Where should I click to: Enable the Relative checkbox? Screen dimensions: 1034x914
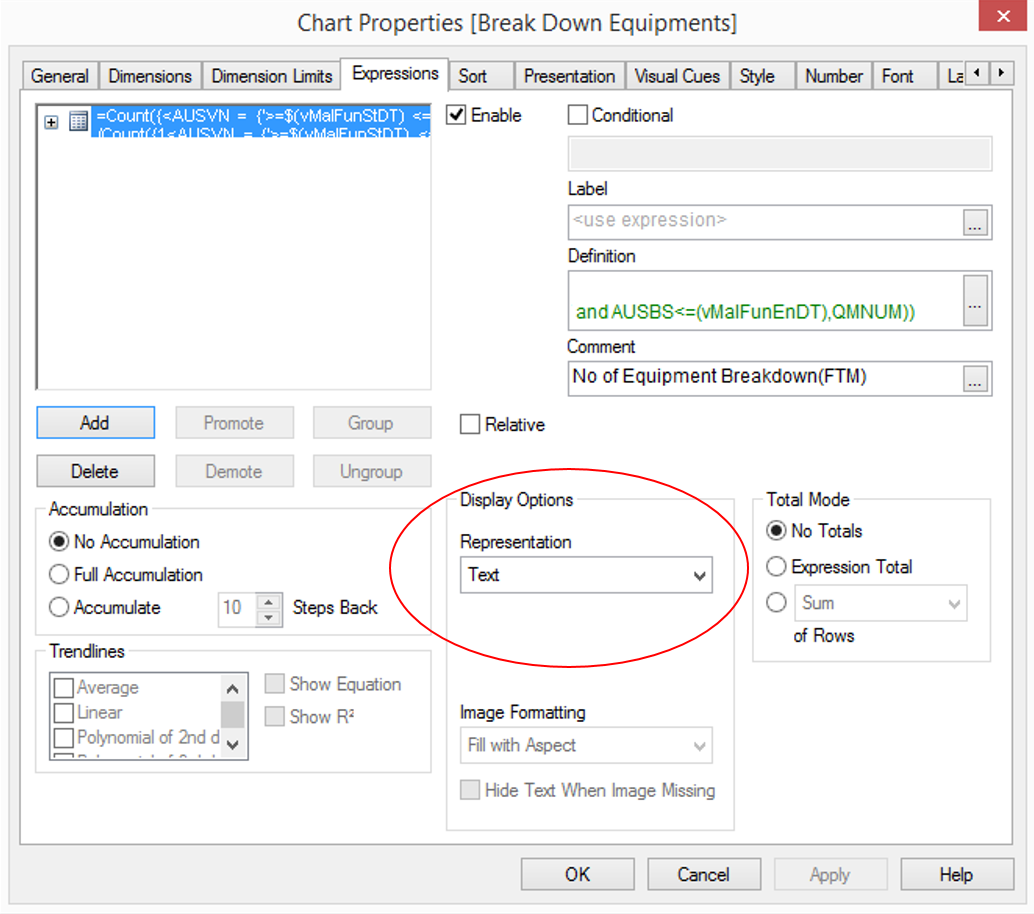pos(470,425)
